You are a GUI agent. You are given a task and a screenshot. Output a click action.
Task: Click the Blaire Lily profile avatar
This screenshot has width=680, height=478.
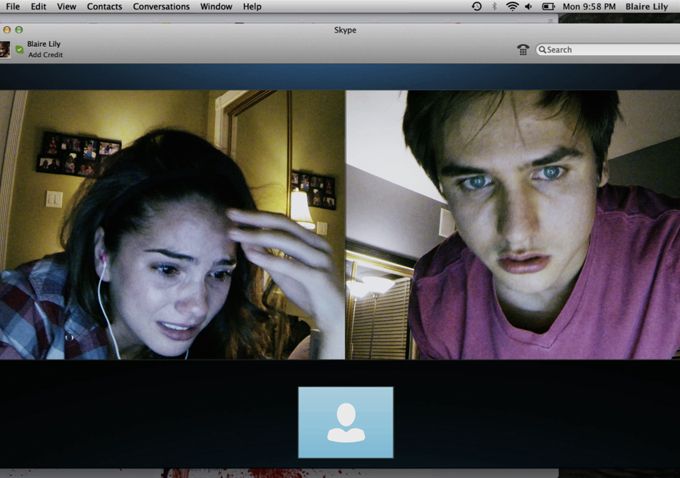(x=5, y=49)
